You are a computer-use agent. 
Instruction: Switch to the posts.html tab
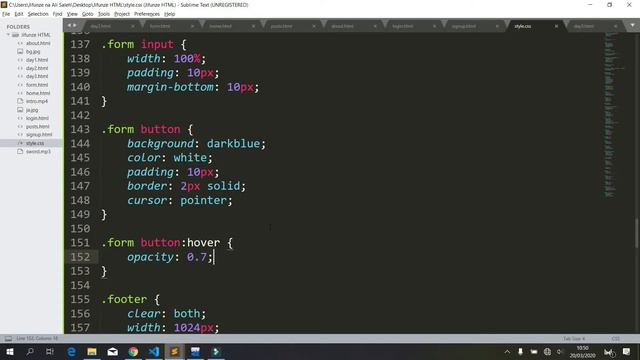281,26
